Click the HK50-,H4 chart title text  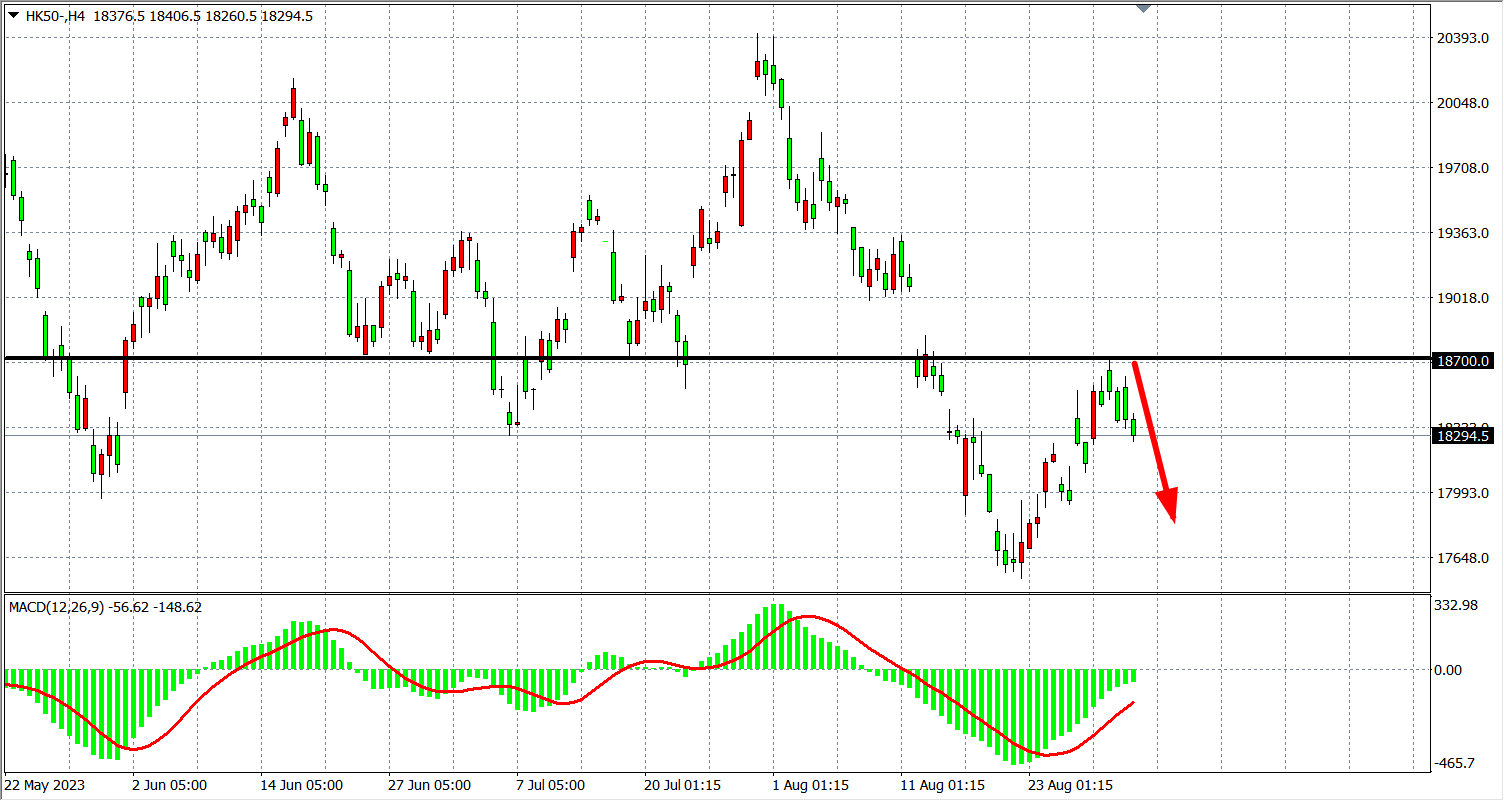tap(58, 16)
